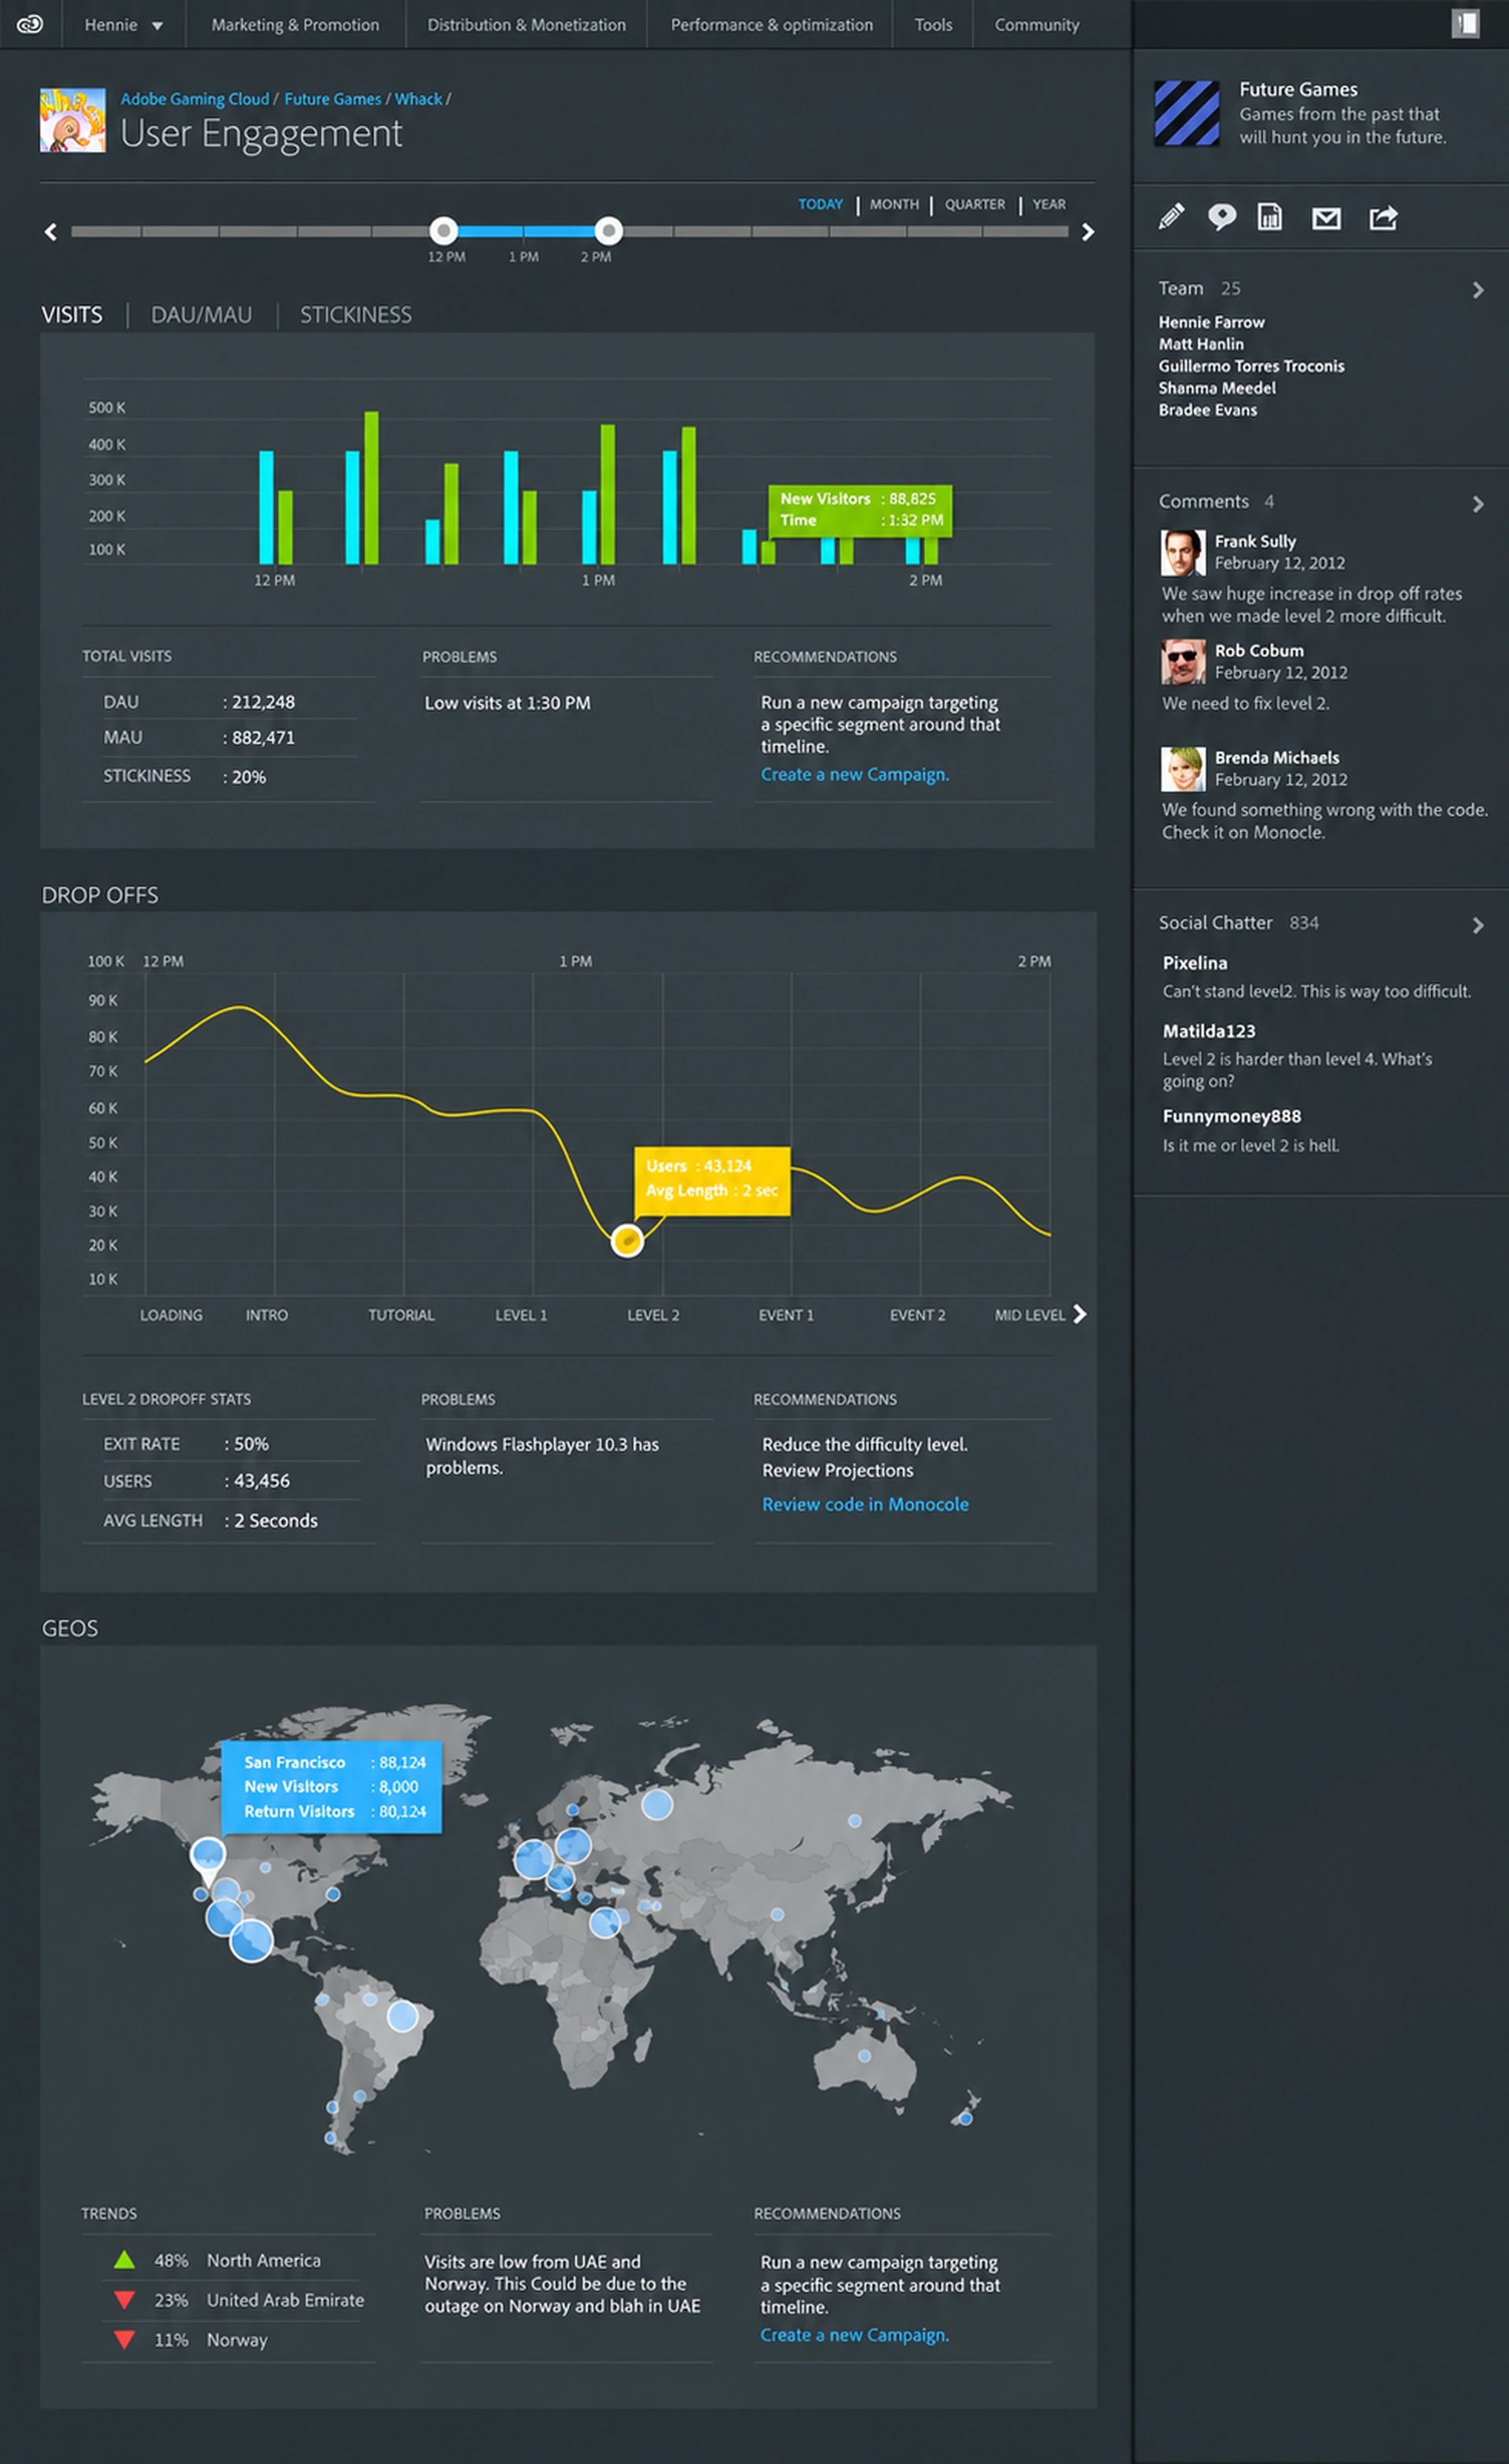Click Frank Sully's avatar

click(x=1183, y=552)
